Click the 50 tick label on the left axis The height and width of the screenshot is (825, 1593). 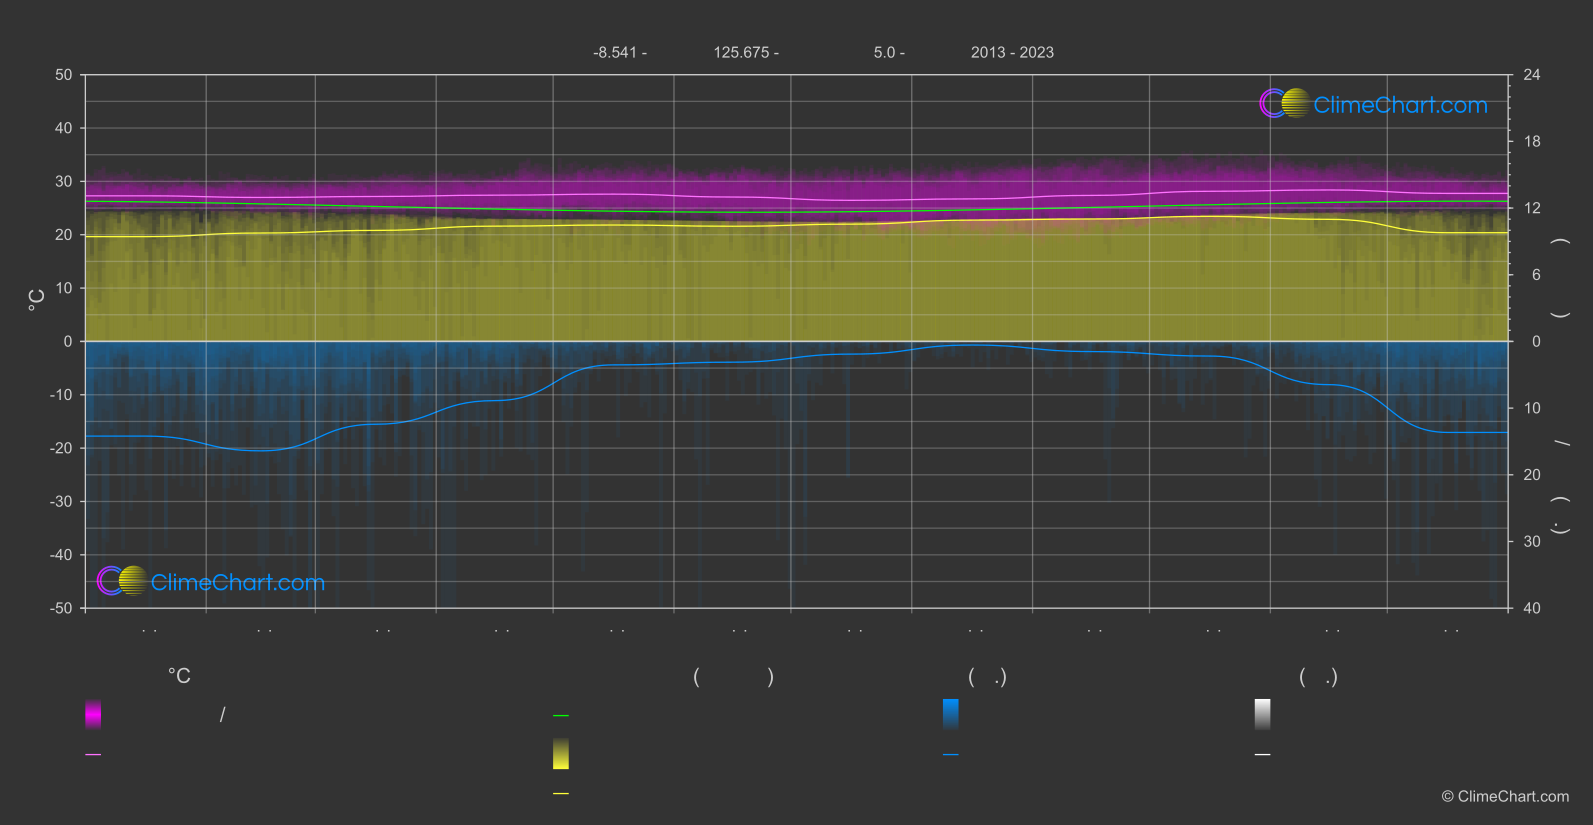[x=64, y=75]
